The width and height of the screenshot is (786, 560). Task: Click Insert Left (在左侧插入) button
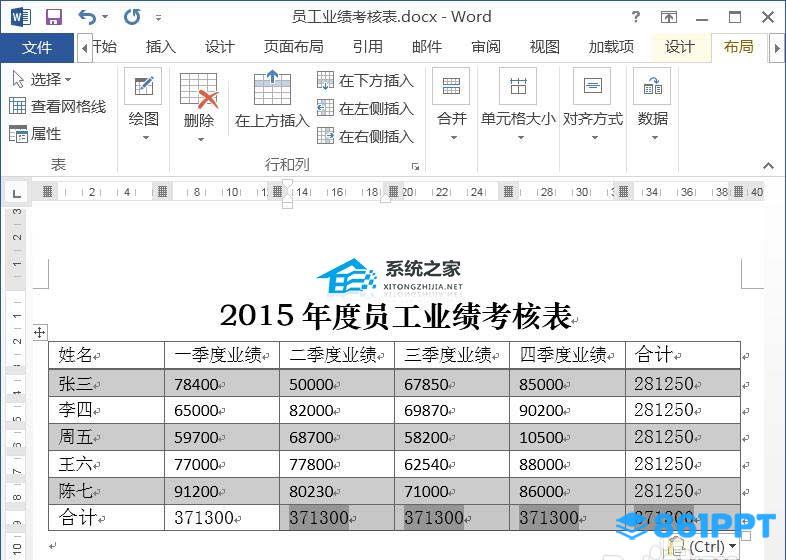tap(365, 108)
